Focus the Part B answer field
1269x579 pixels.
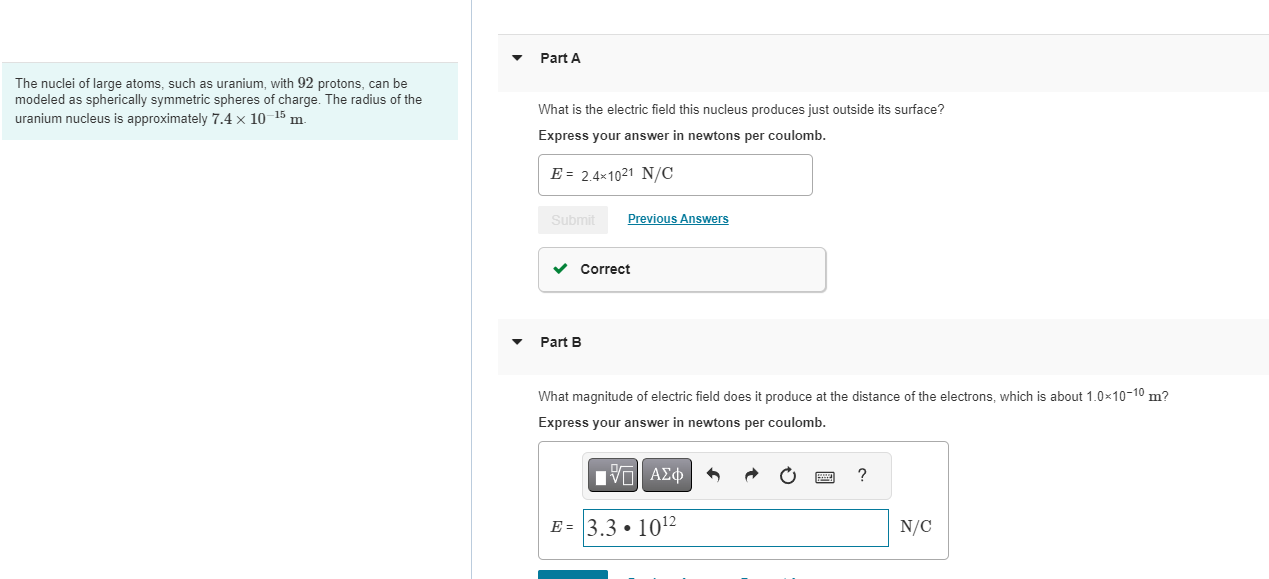pos(735,528)
